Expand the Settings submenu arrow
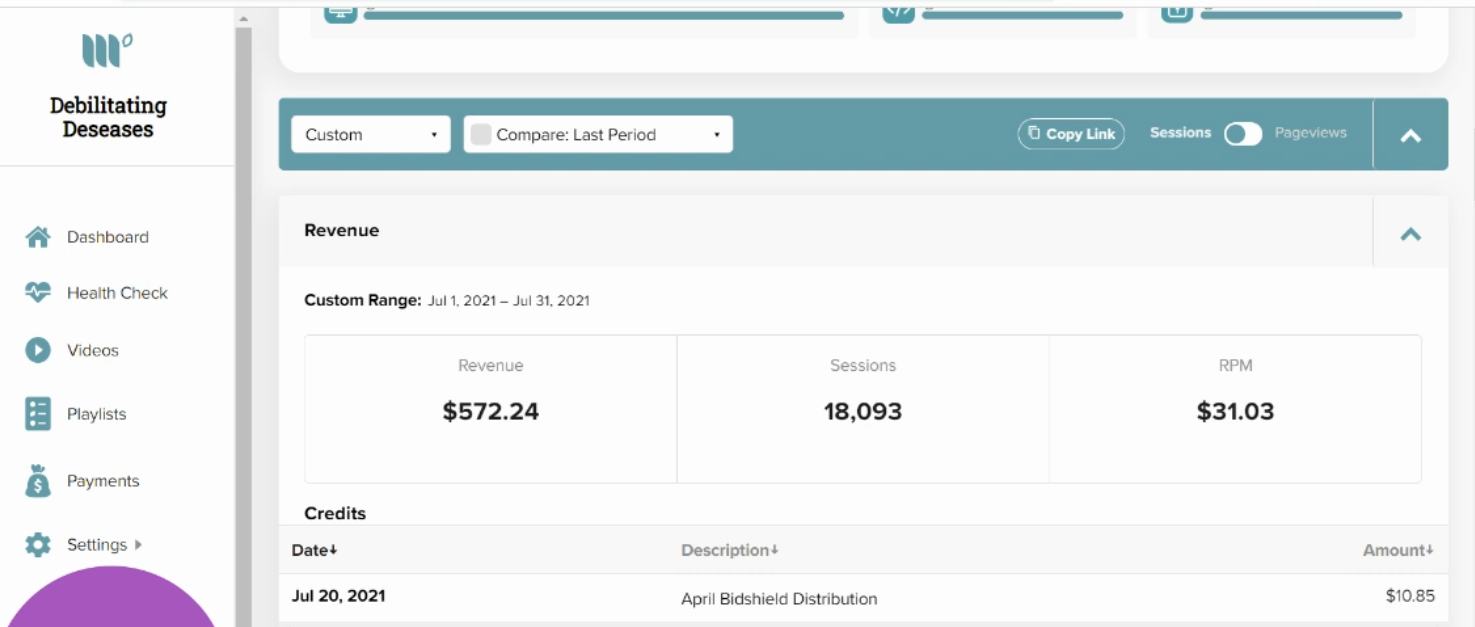Image resolution: width=1475 pixels, height=627 pixels. 138,545
